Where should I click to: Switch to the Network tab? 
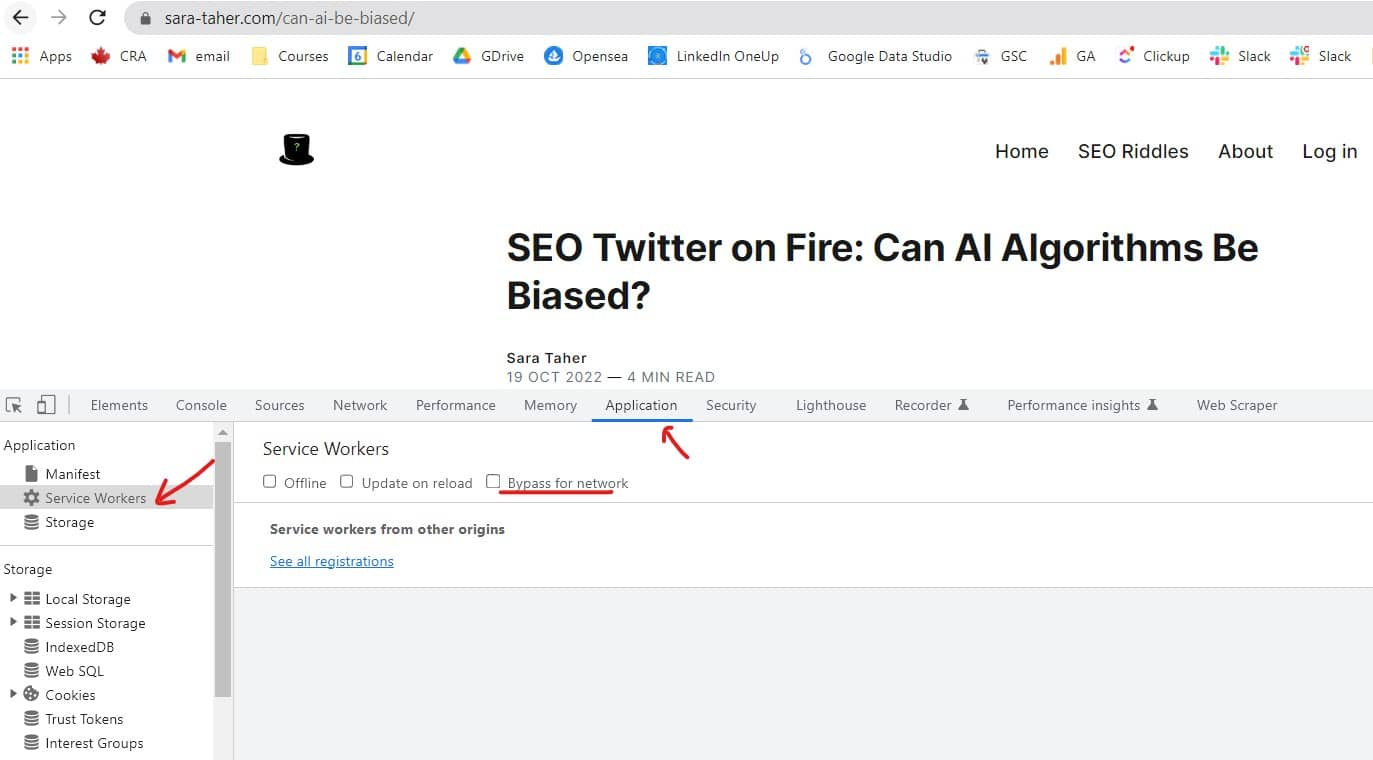pyautogui.click(x=359, y=405)
